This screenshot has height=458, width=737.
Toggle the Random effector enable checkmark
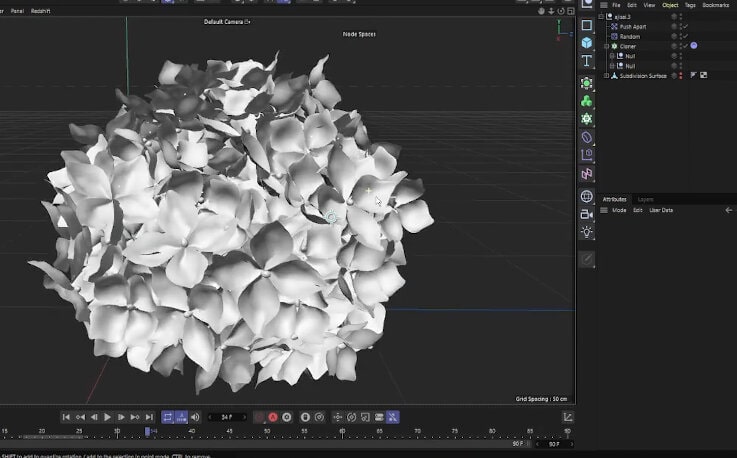685,36
